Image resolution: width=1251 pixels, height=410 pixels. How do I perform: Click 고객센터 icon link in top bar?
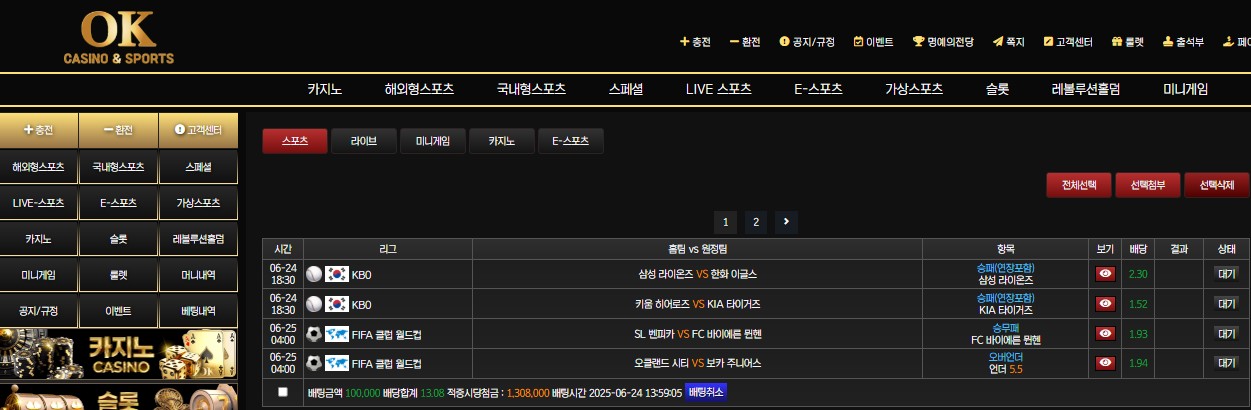tap(1068, 42)
